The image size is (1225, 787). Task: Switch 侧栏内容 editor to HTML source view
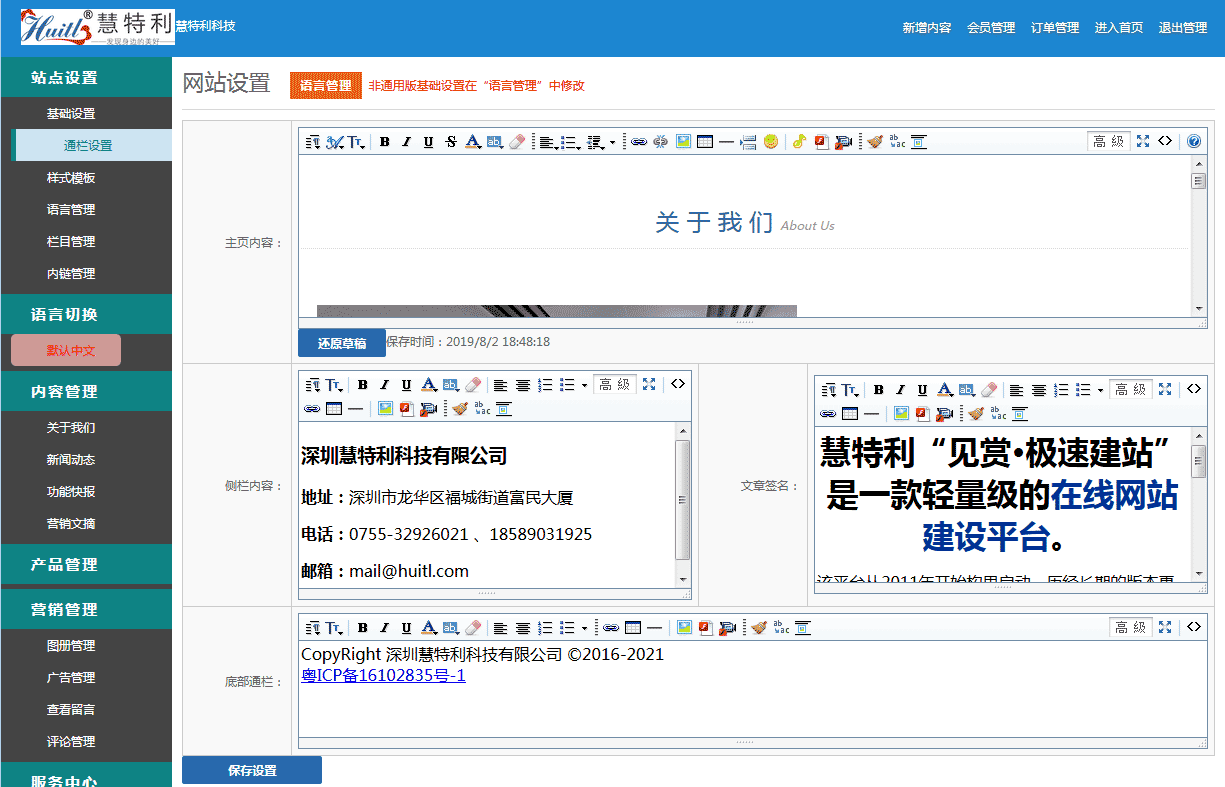coord(678,385)
